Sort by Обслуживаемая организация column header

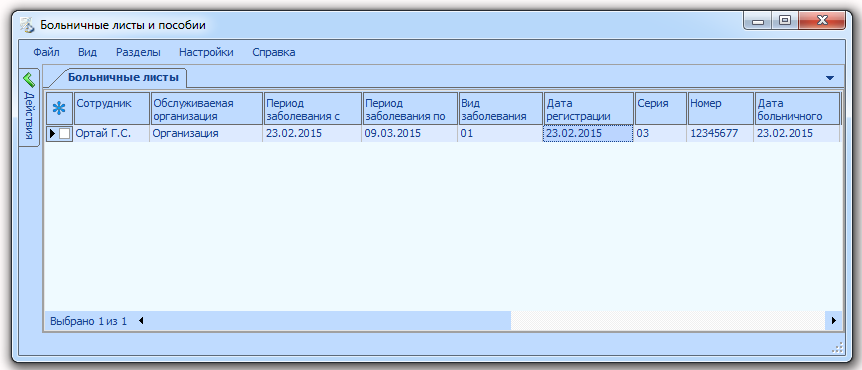coord(207,108)
